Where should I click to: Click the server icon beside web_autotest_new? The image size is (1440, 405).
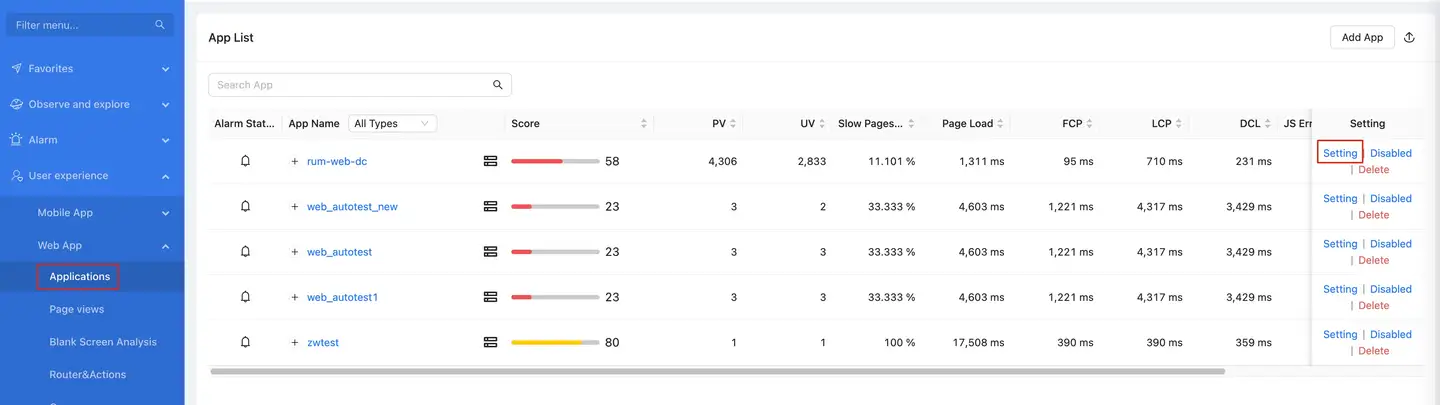[x=490, y=206]
